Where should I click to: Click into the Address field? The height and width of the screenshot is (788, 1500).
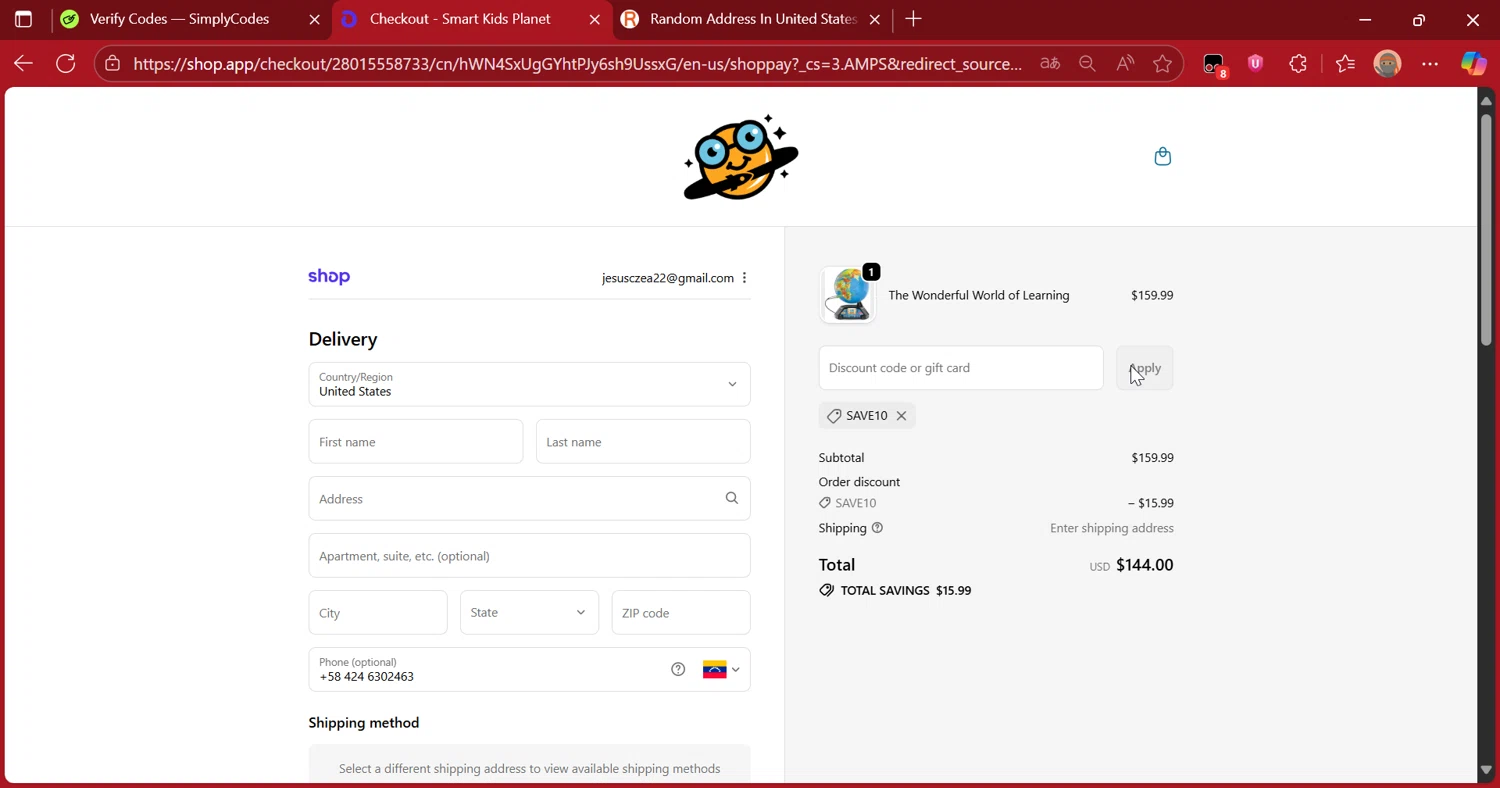529,498
